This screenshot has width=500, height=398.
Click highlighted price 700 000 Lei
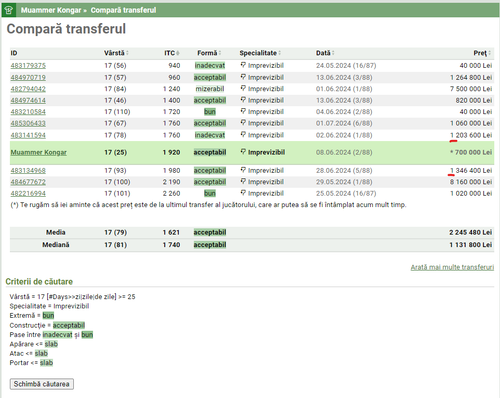pyautogui.click(x=471, y=152)
